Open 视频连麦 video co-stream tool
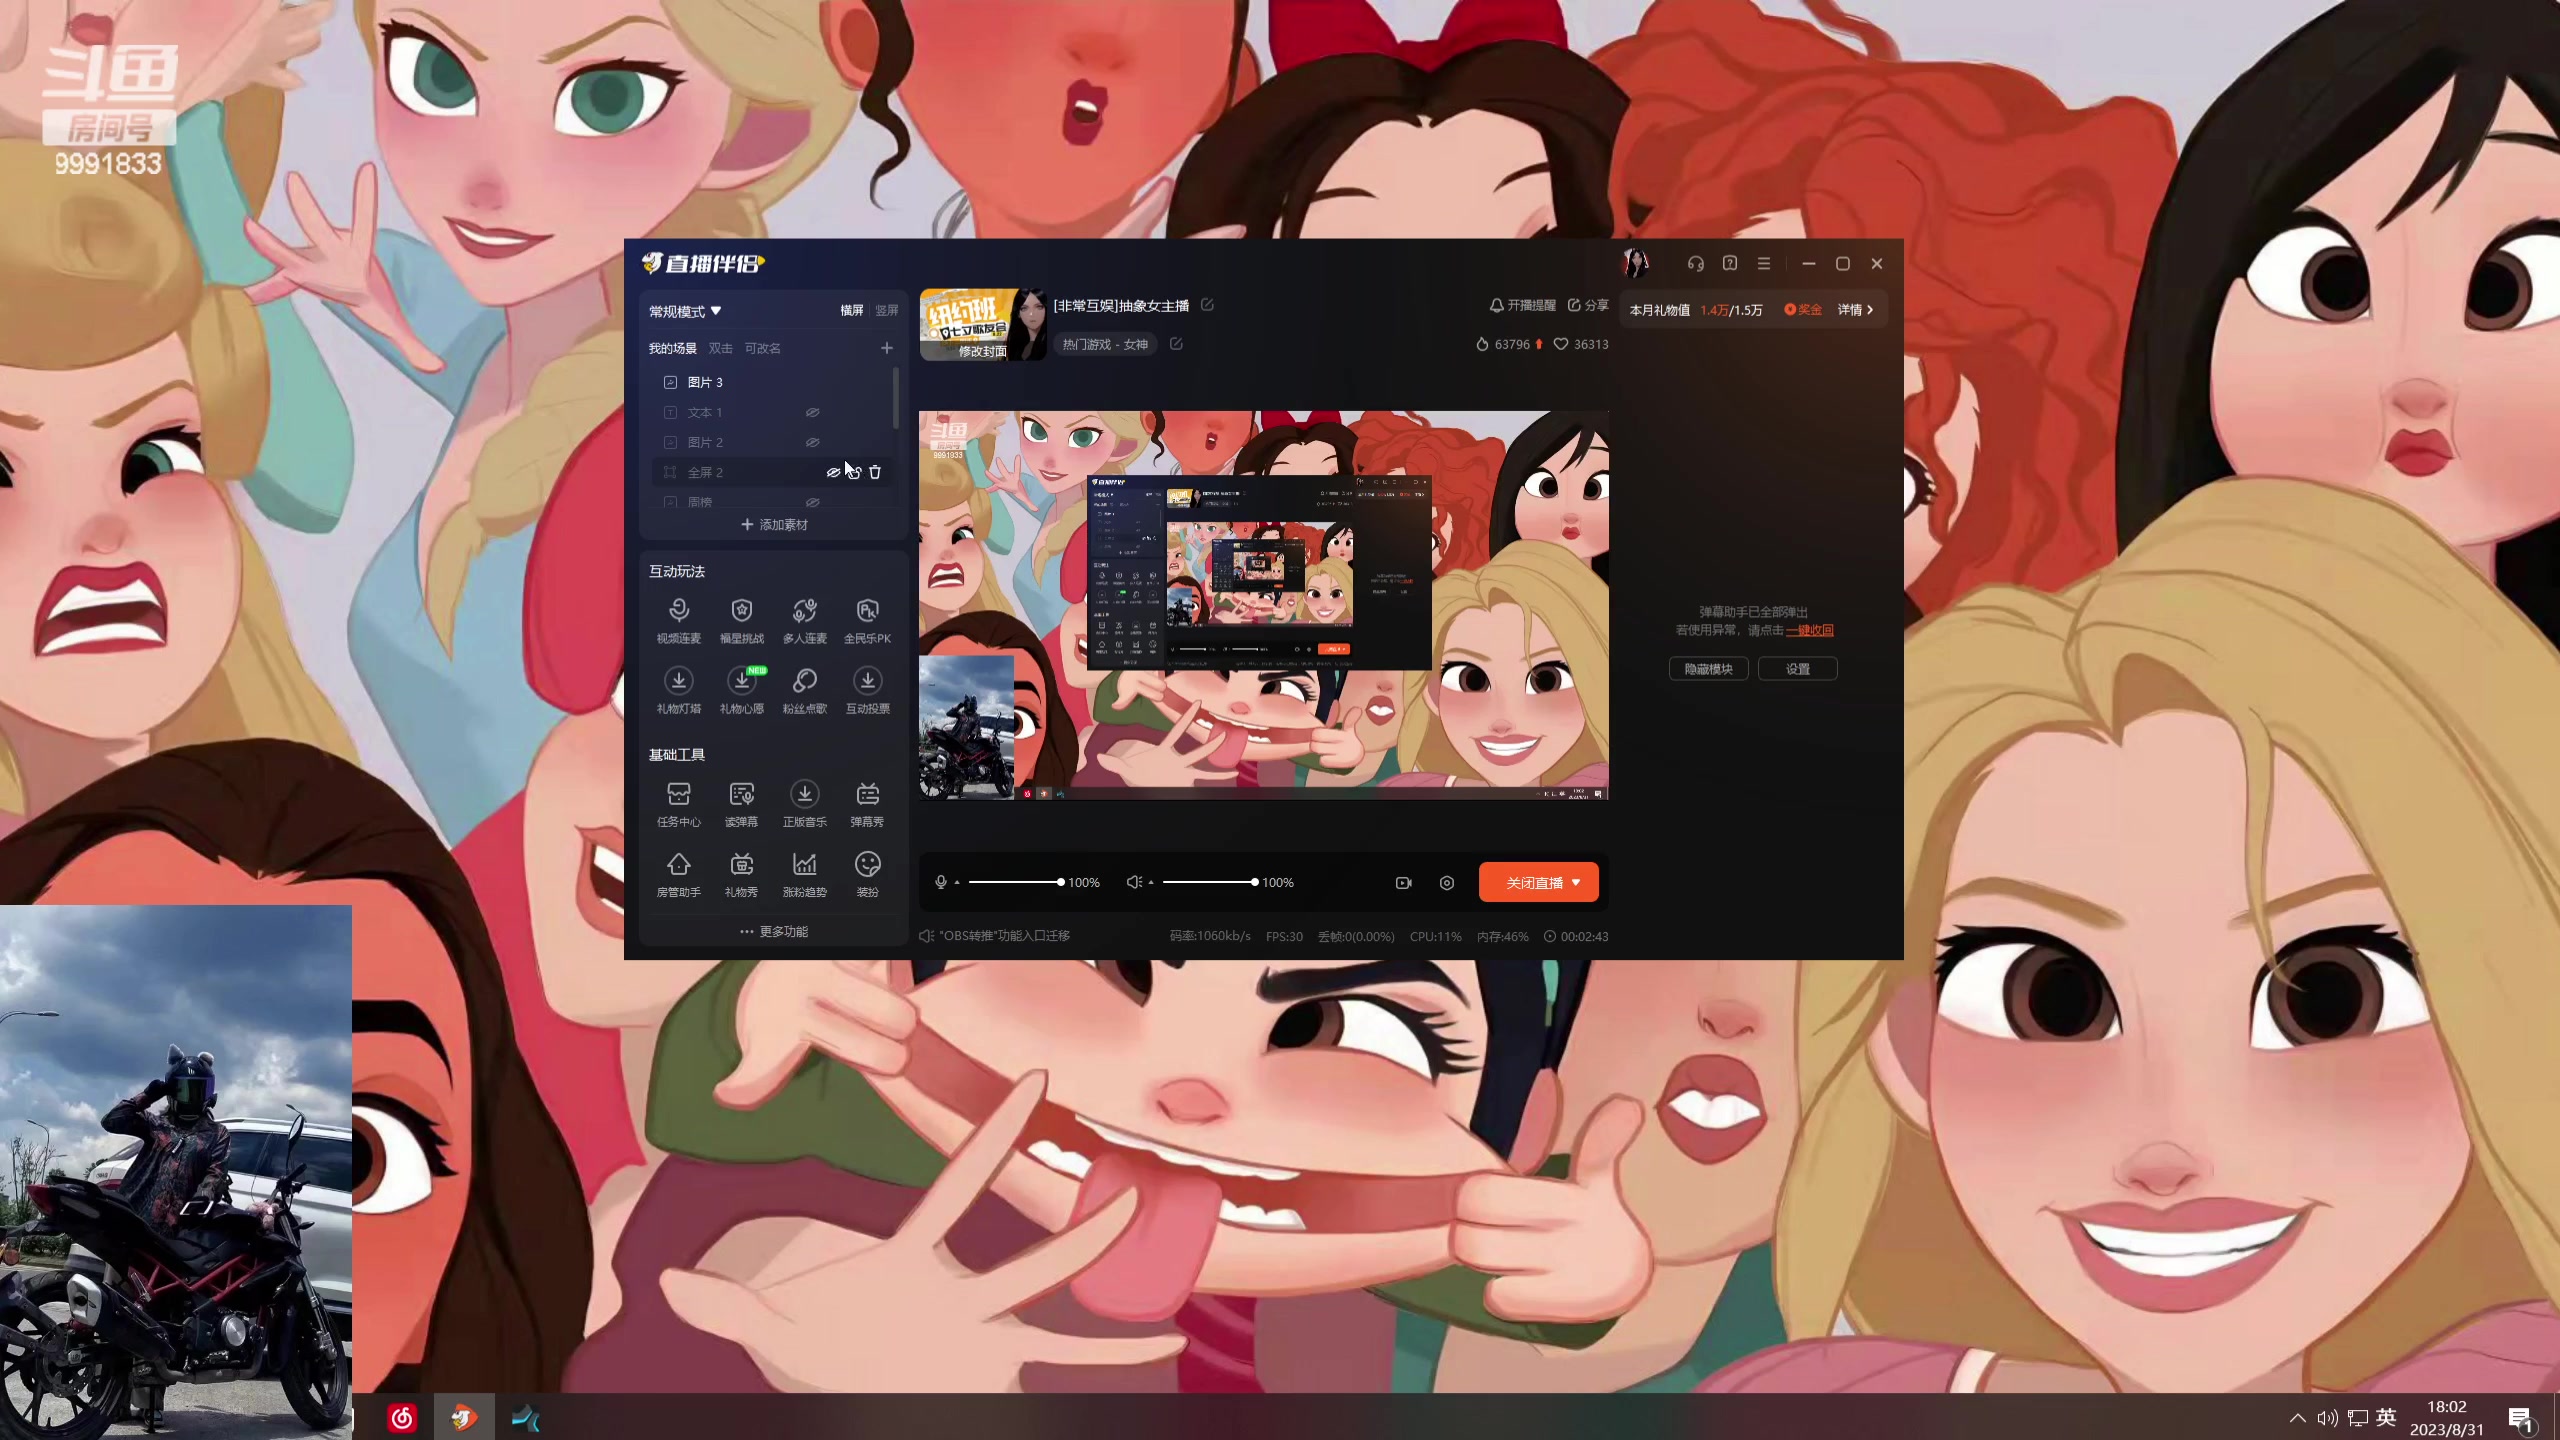The width and height of the screenshot is (2560, 1440). 678,620
